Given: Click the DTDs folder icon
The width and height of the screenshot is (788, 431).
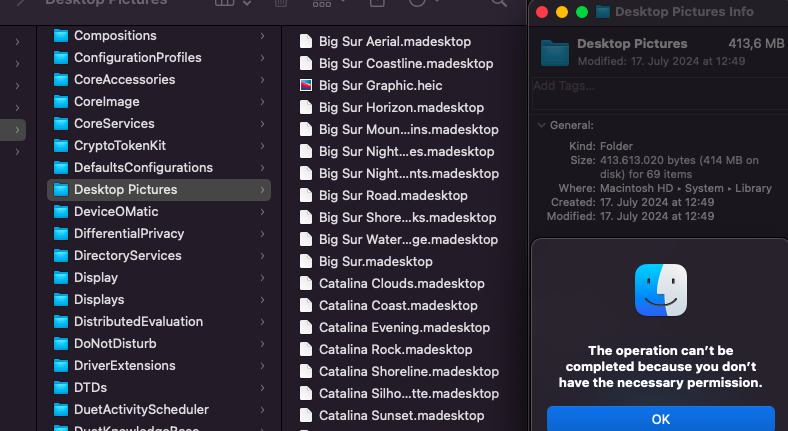Looking at the screenshot, I should (61, 388).
